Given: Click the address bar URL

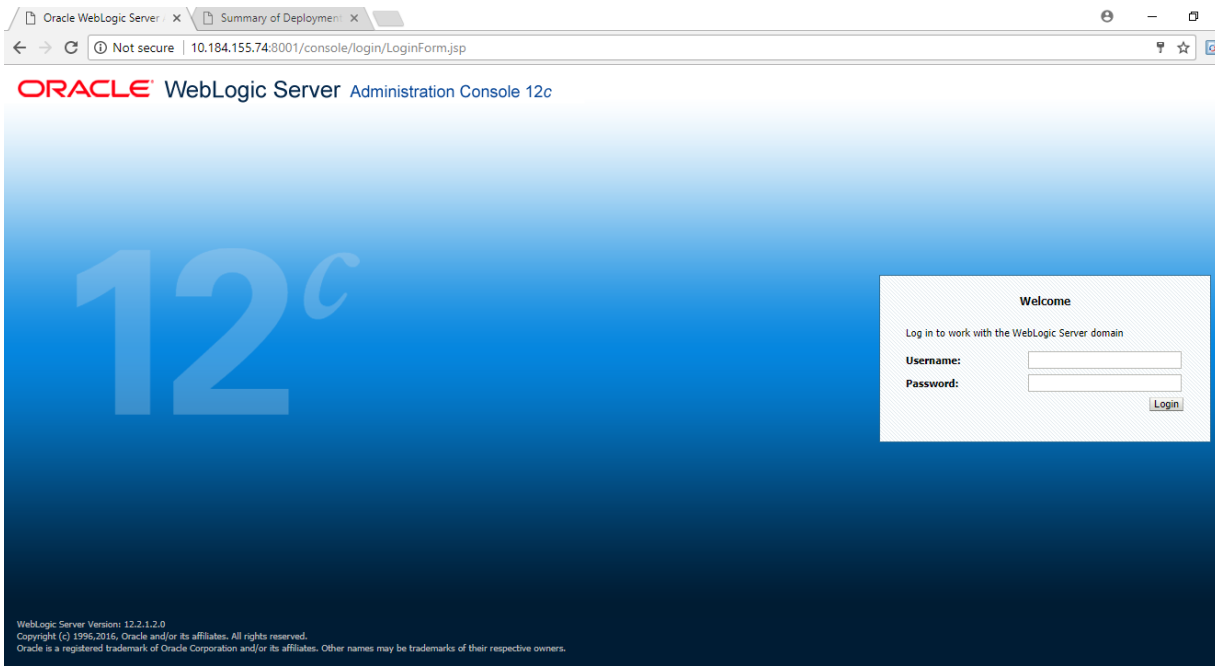Looking at the screenshot, I should [x=328, y=48].
